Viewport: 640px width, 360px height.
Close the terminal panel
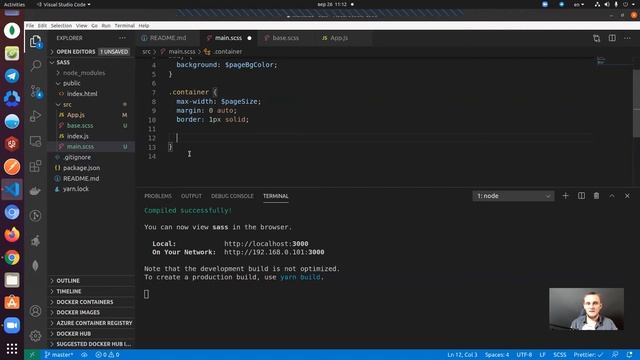(x=627, y=196)
